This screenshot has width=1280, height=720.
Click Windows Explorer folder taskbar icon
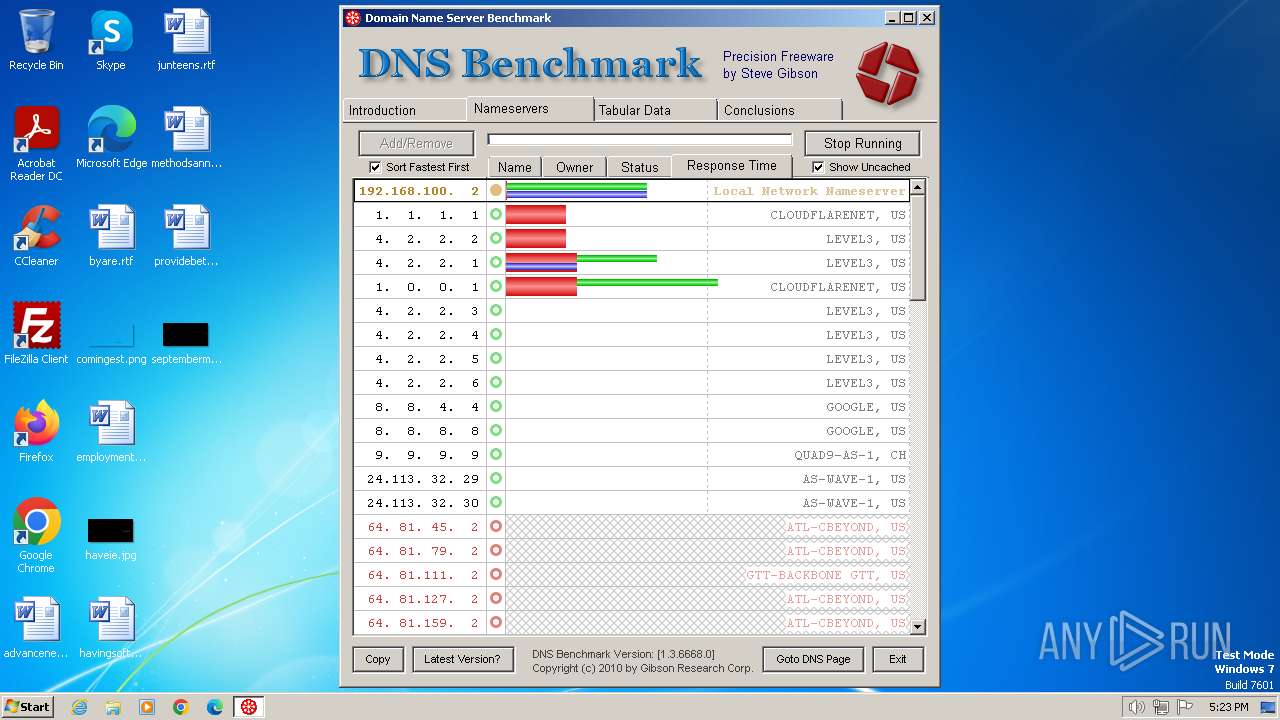click(x=113, y=707)
